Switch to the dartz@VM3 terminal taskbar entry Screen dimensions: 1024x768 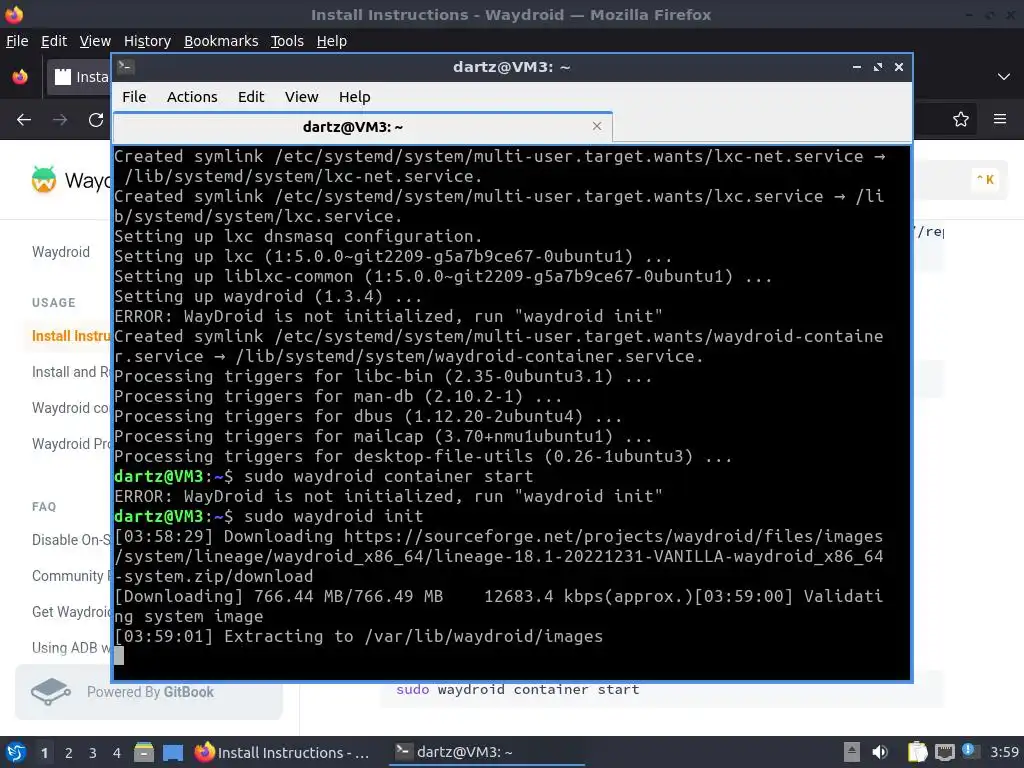(x=487, y=752)
